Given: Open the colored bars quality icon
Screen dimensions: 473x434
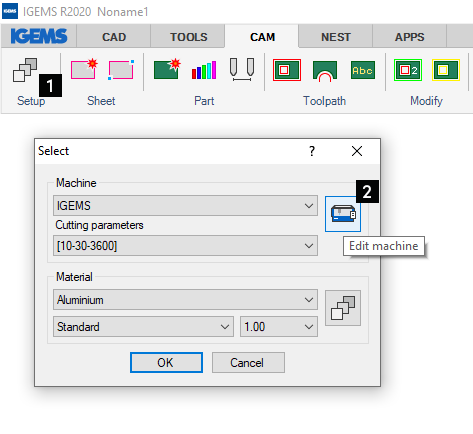Looking at the screenshot, I should 204,70.
